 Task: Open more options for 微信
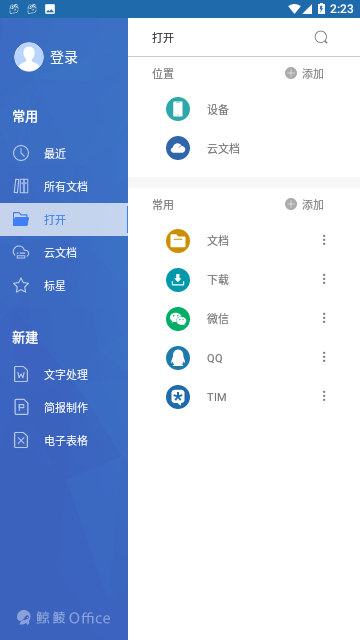324,318
